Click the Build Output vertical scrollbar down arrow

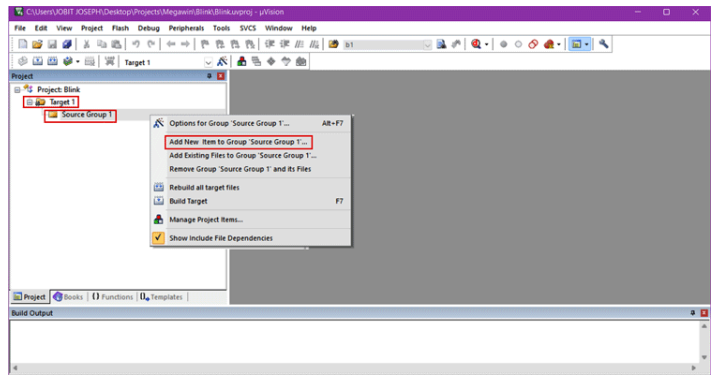(x=704, y=357)
